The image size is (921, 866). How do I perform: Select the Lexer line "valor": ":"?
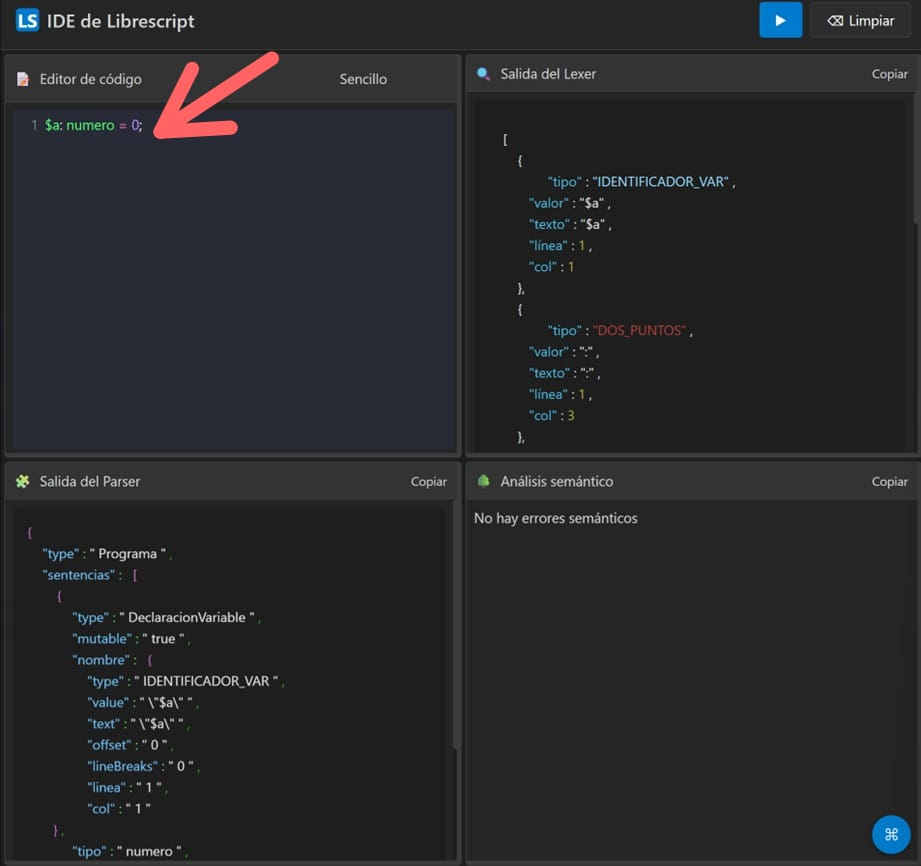(564, 352)
